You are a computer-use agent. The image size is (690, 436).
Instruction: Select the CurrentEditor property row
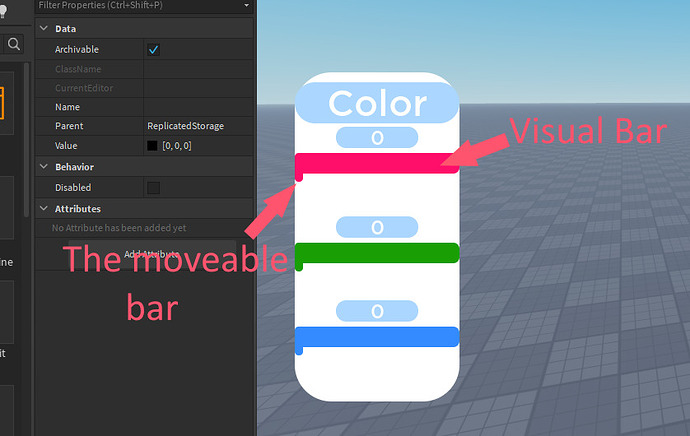click(144, 88)
